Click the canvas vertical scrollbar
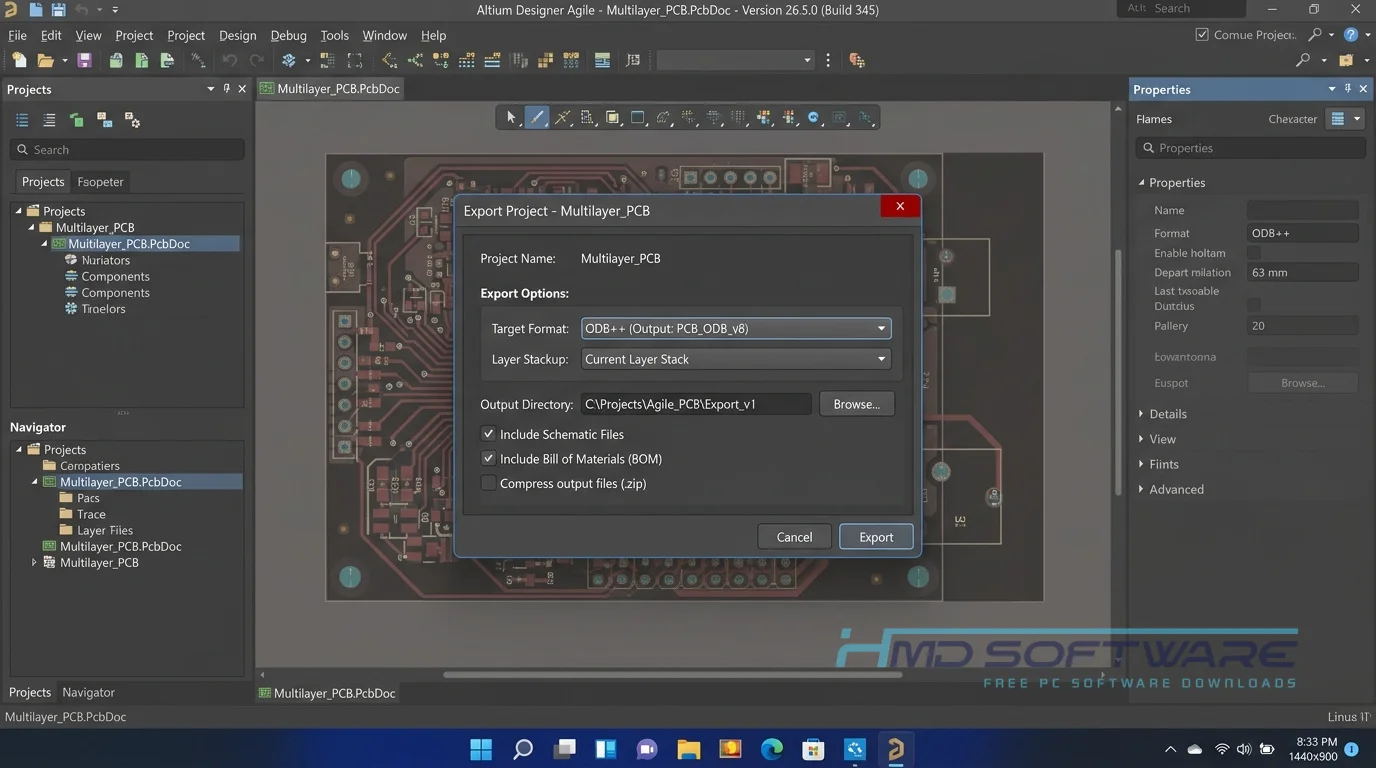 (x=1119, y=370)
